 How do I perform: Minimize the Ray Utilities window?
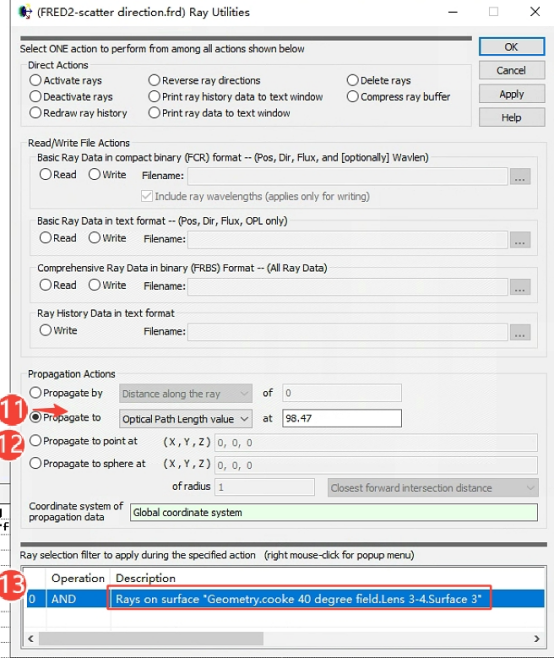tap(453, 12)
